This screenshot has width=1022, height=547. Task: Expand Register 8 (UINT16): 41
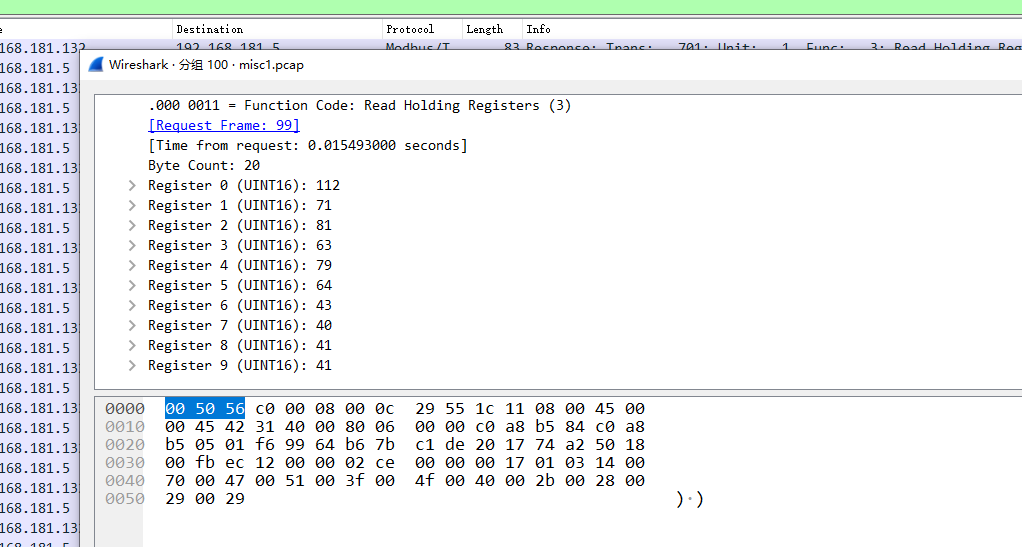coord(132,346)
